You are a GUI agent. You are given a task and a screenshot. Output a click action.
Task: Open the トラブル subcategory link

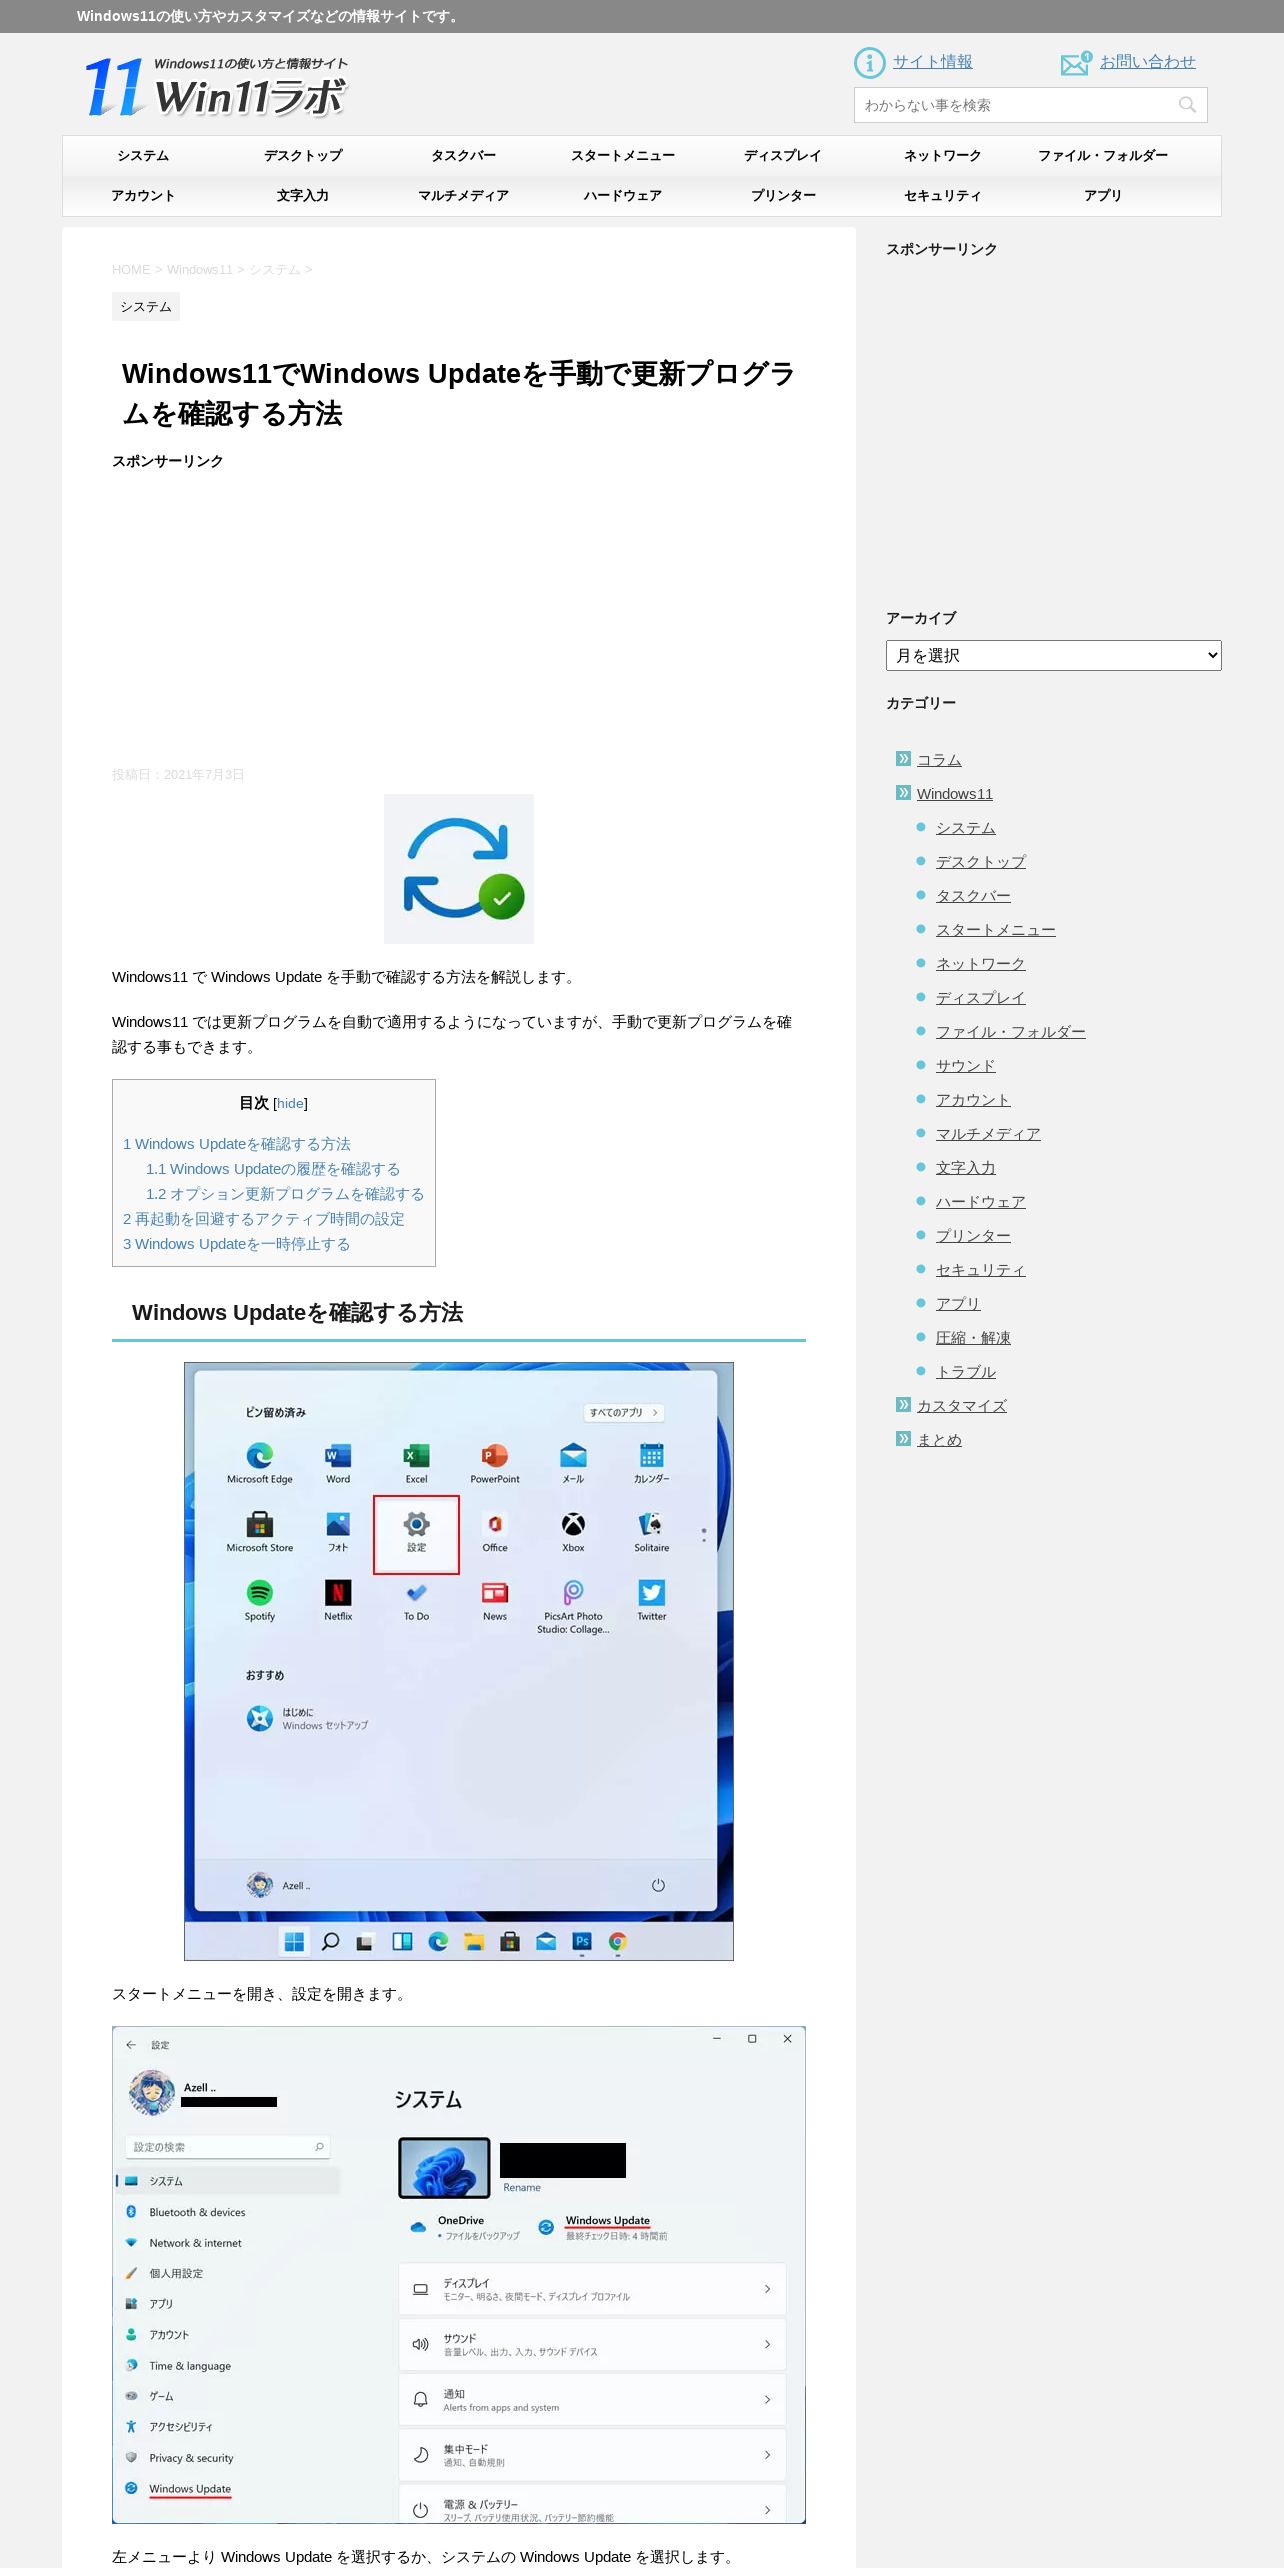coord(966,1372)
